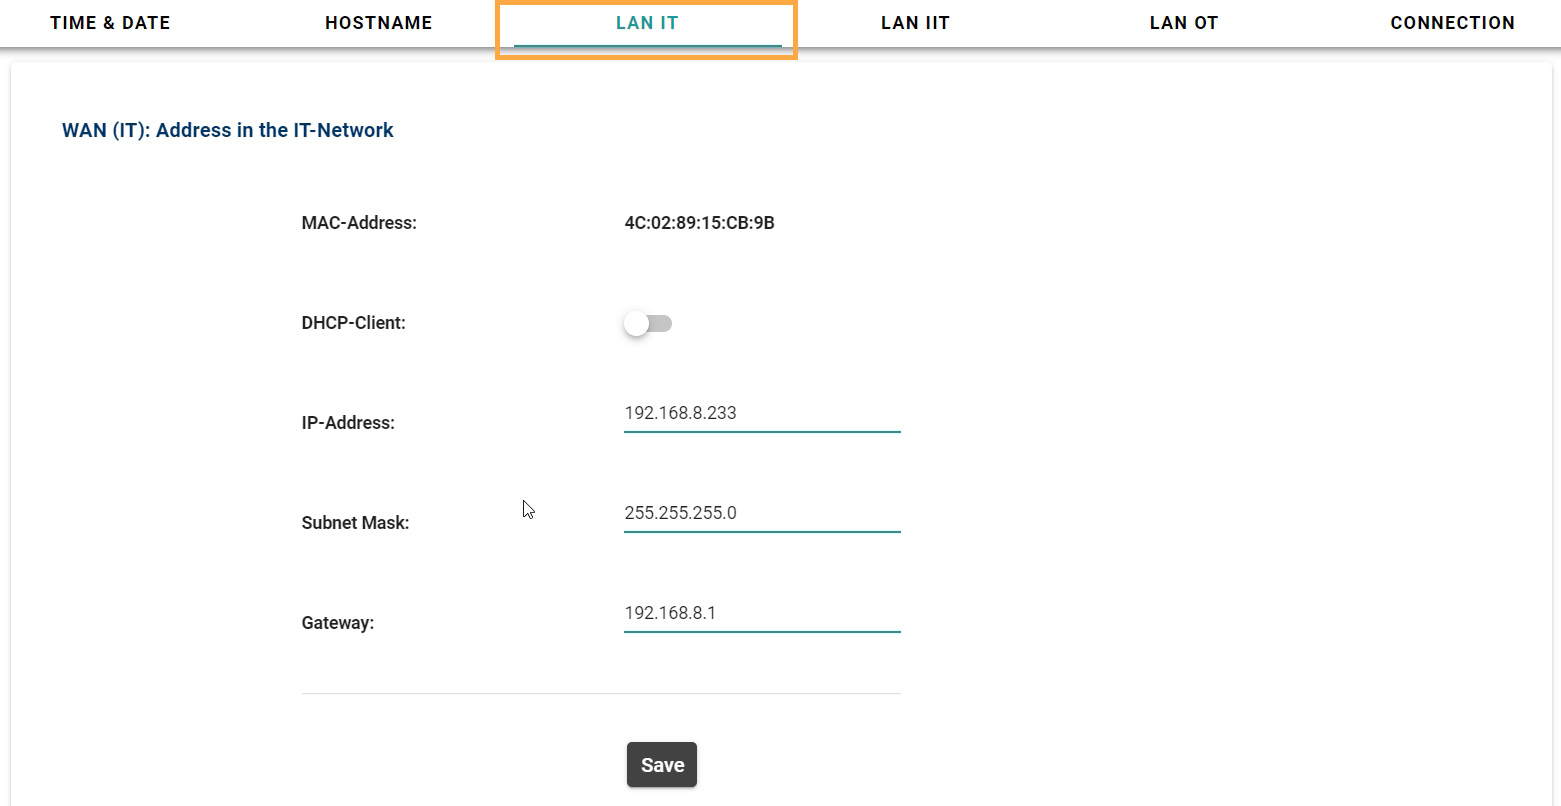Click the IP-Address field showing 192.168.8.233

[761, 413]
